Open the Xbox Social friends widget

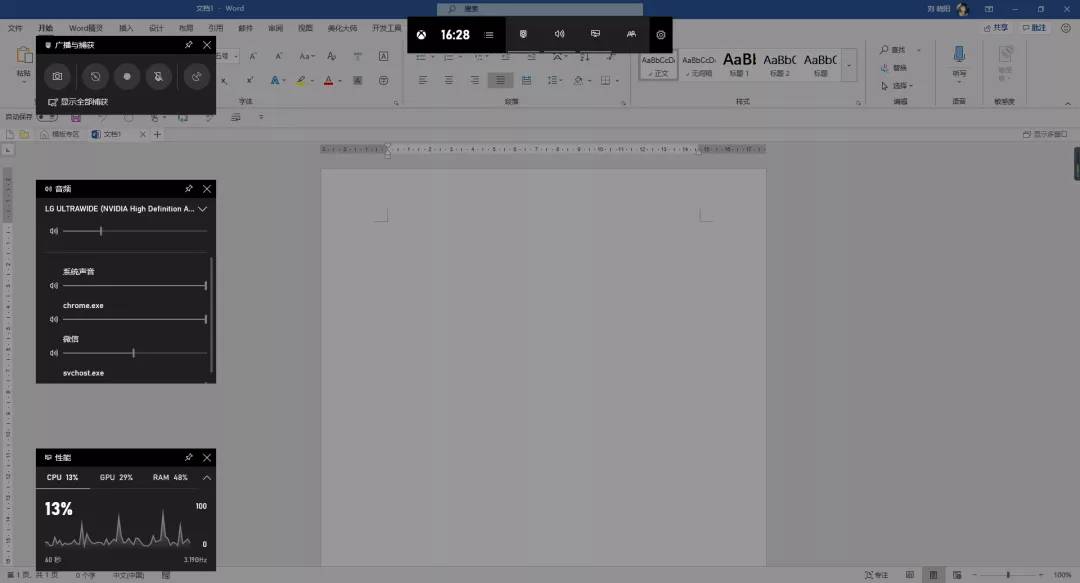click(x=631, y=34)
